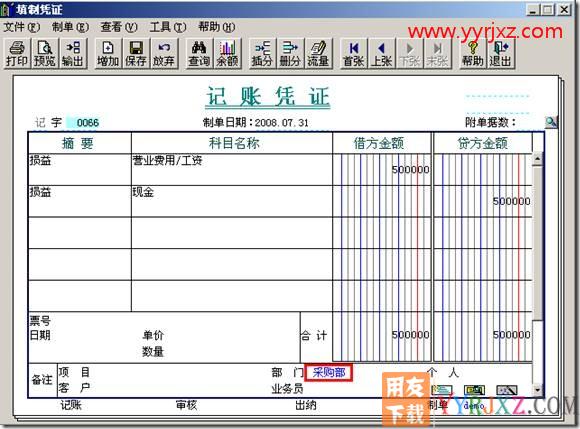
Task: Select first row 摘要 cell 损益
Action: 80,169
